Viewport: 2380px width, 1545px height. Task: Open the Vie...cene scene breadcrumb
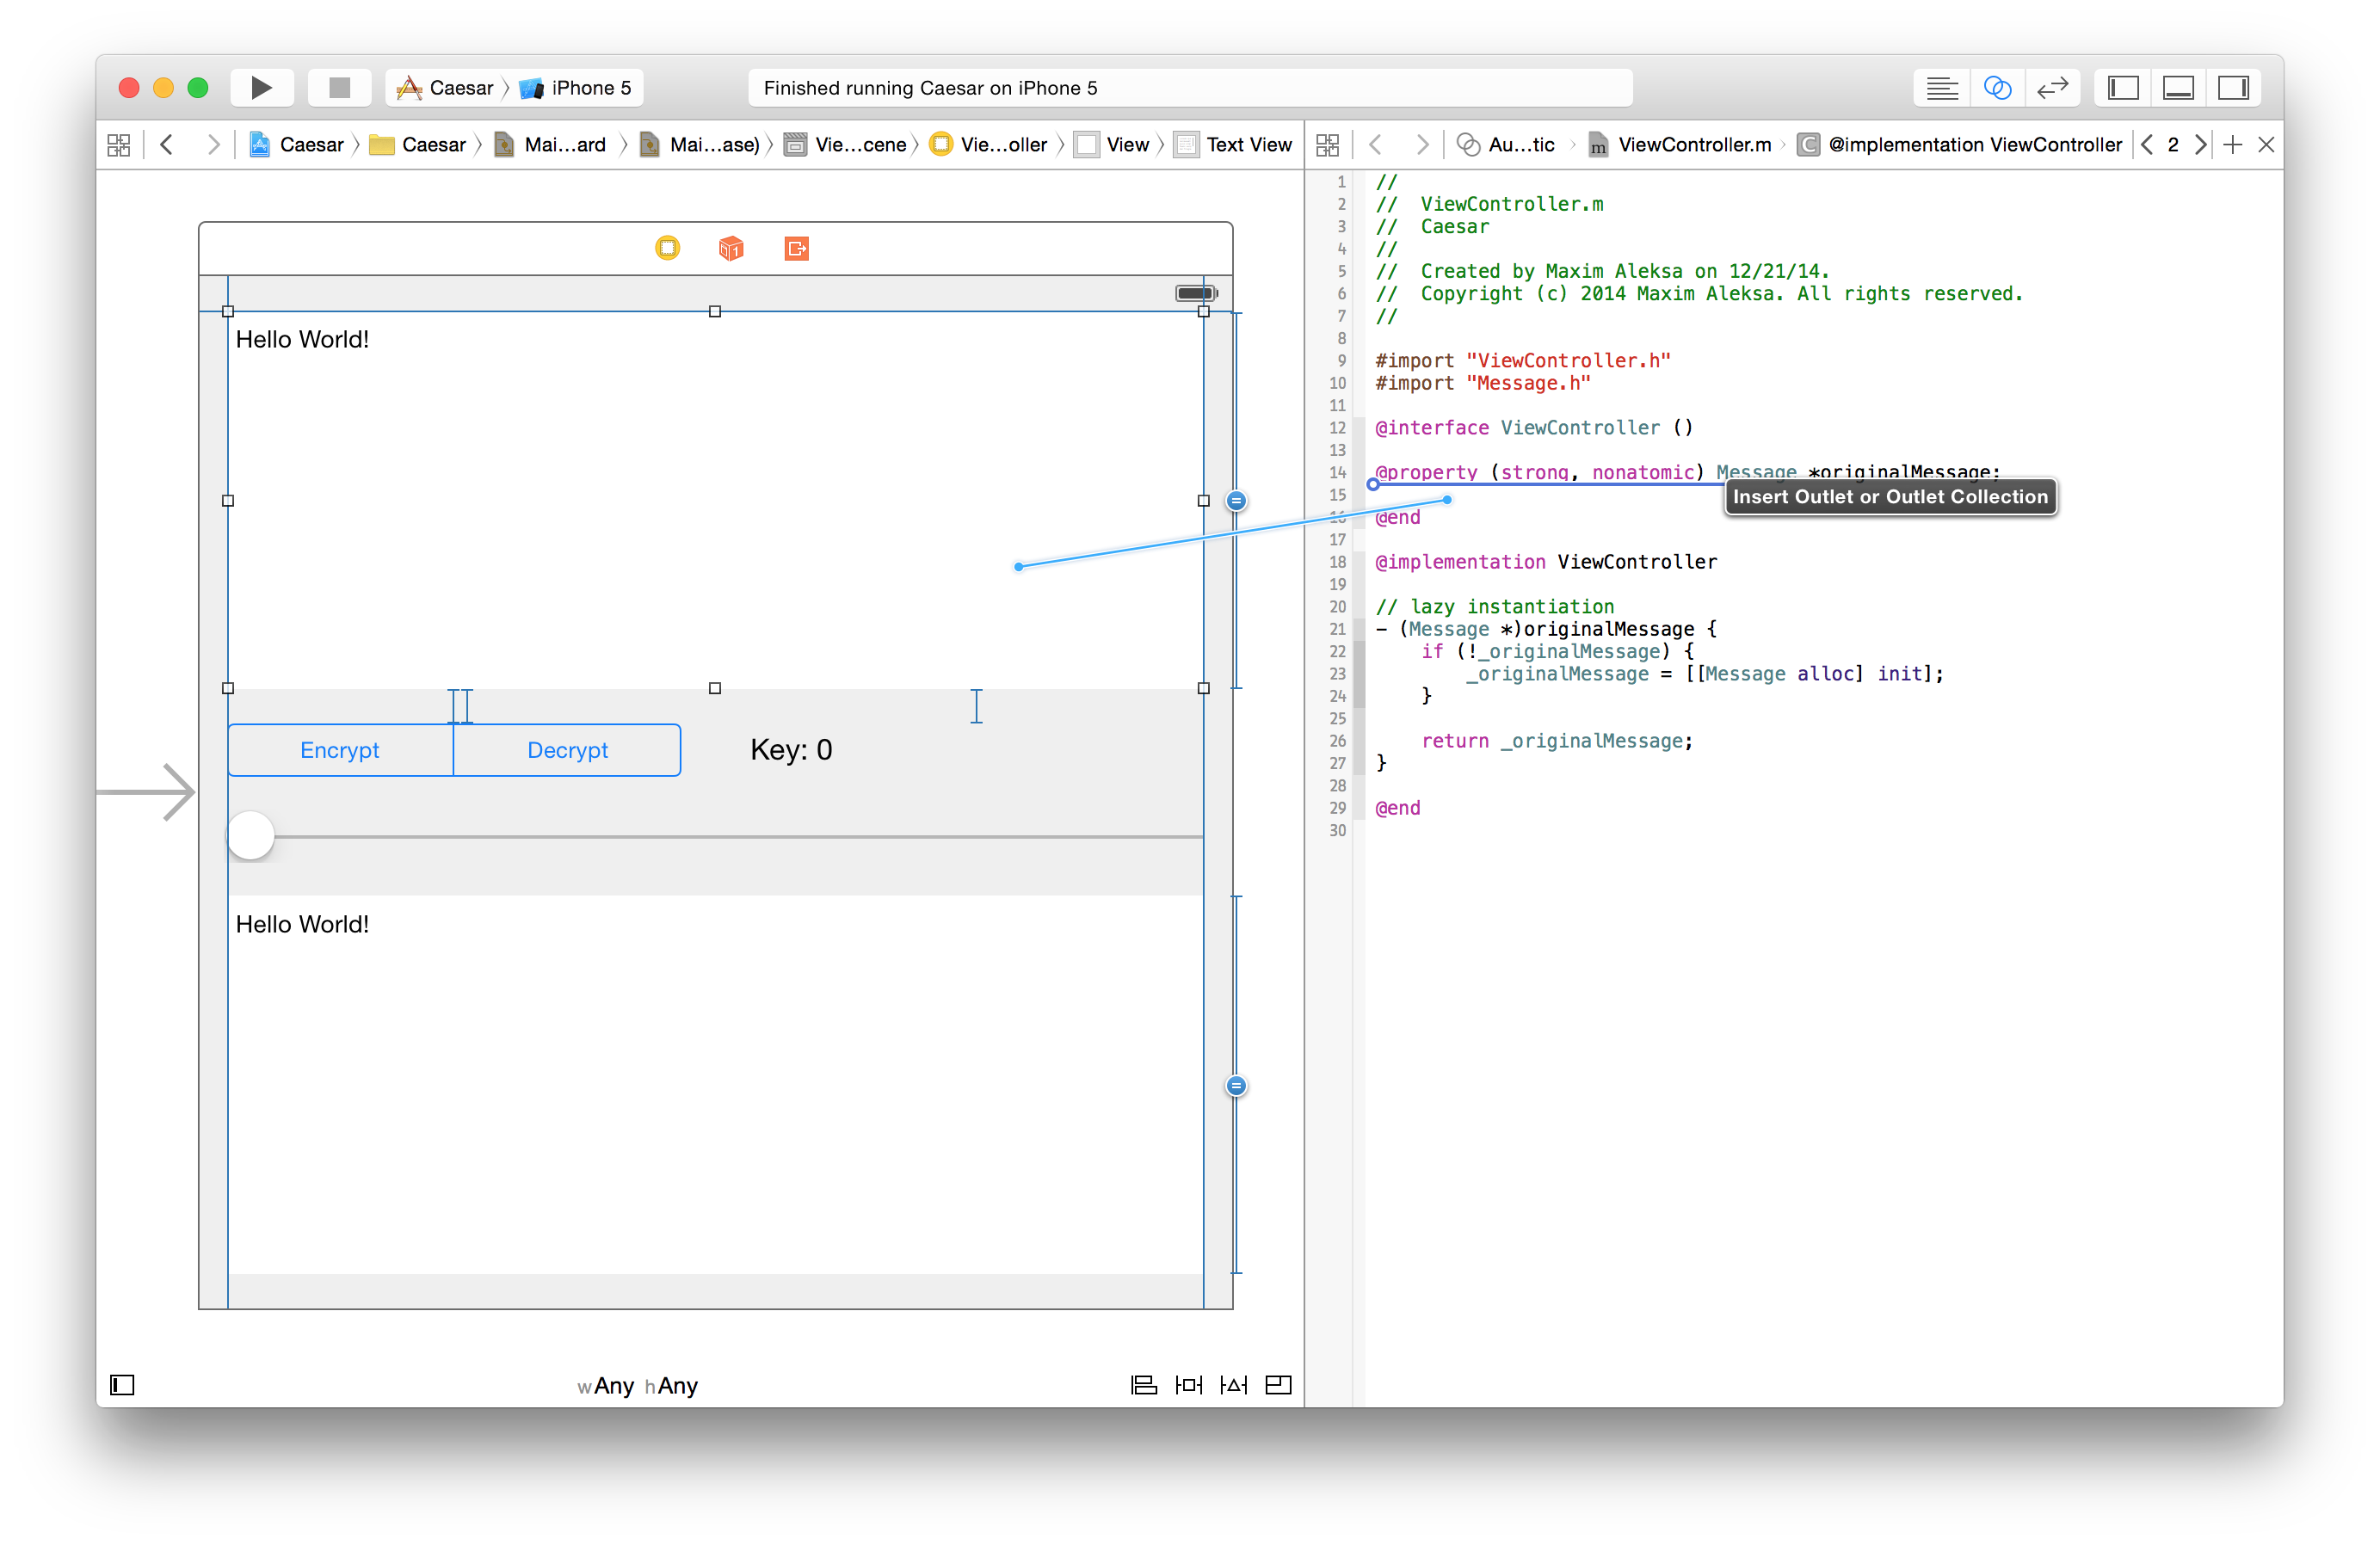[x=846, y=145]
